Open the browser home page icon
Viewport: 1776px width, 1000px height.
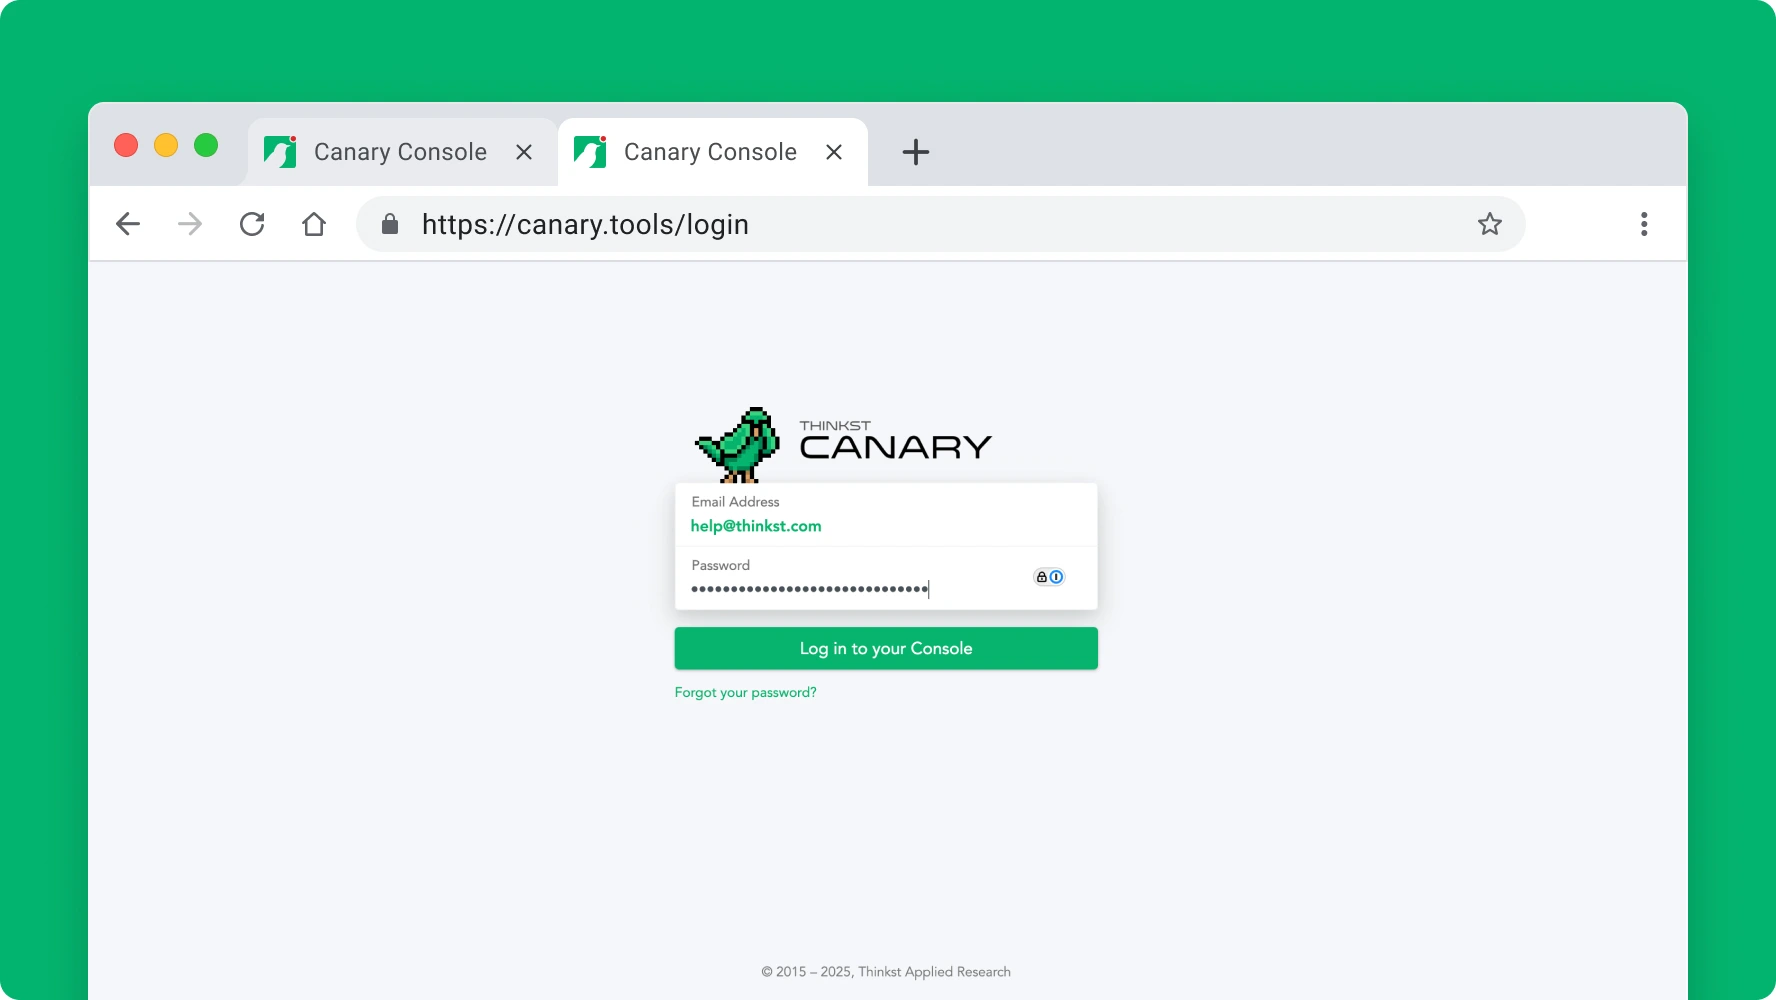pos(314,224)
